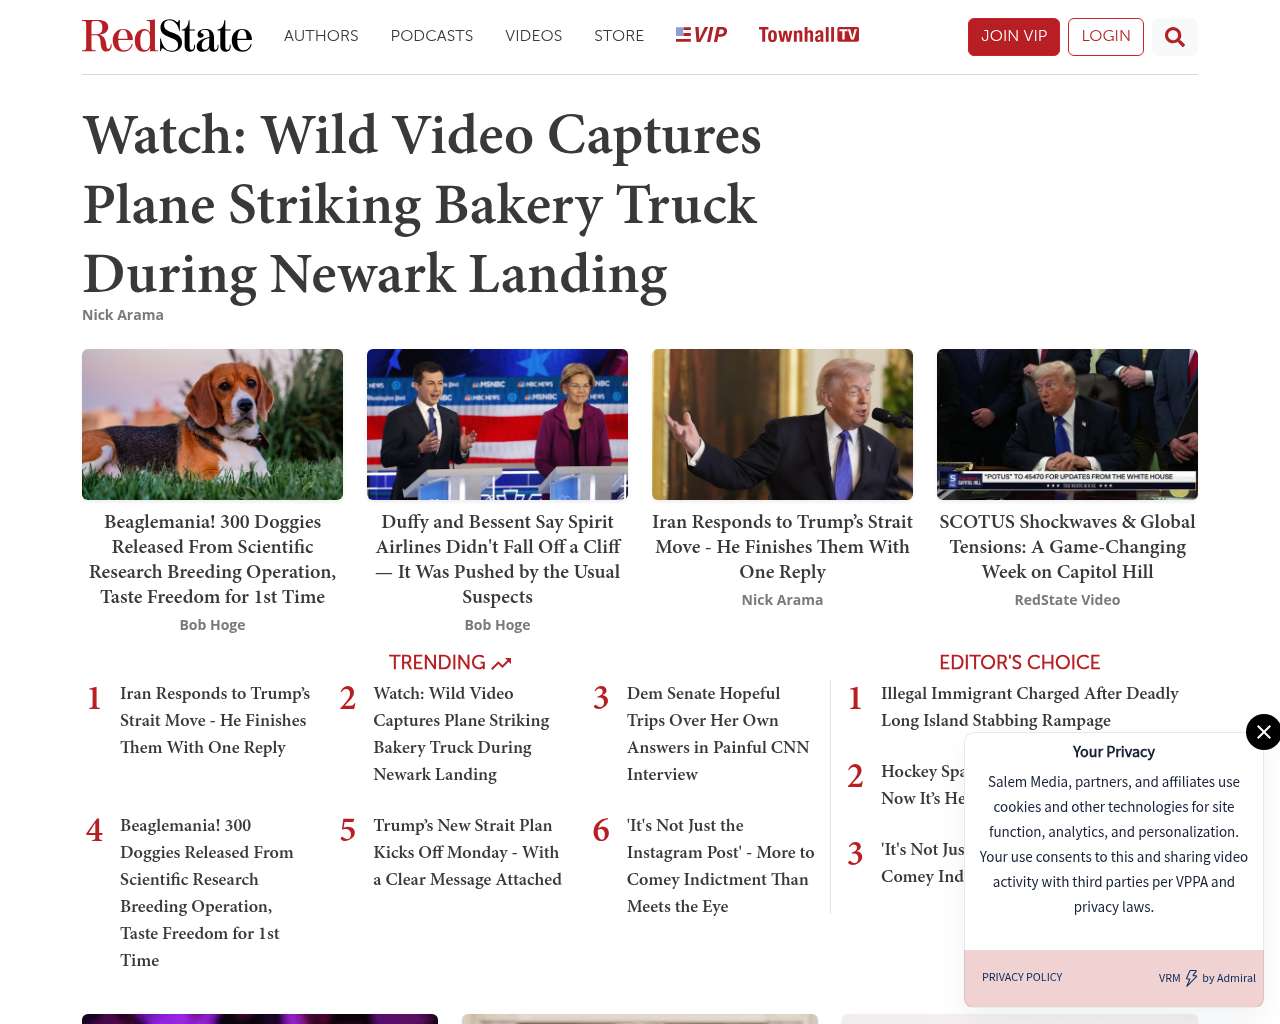
Task: Open the VIP flag logo link
Action: coord(701,35)
